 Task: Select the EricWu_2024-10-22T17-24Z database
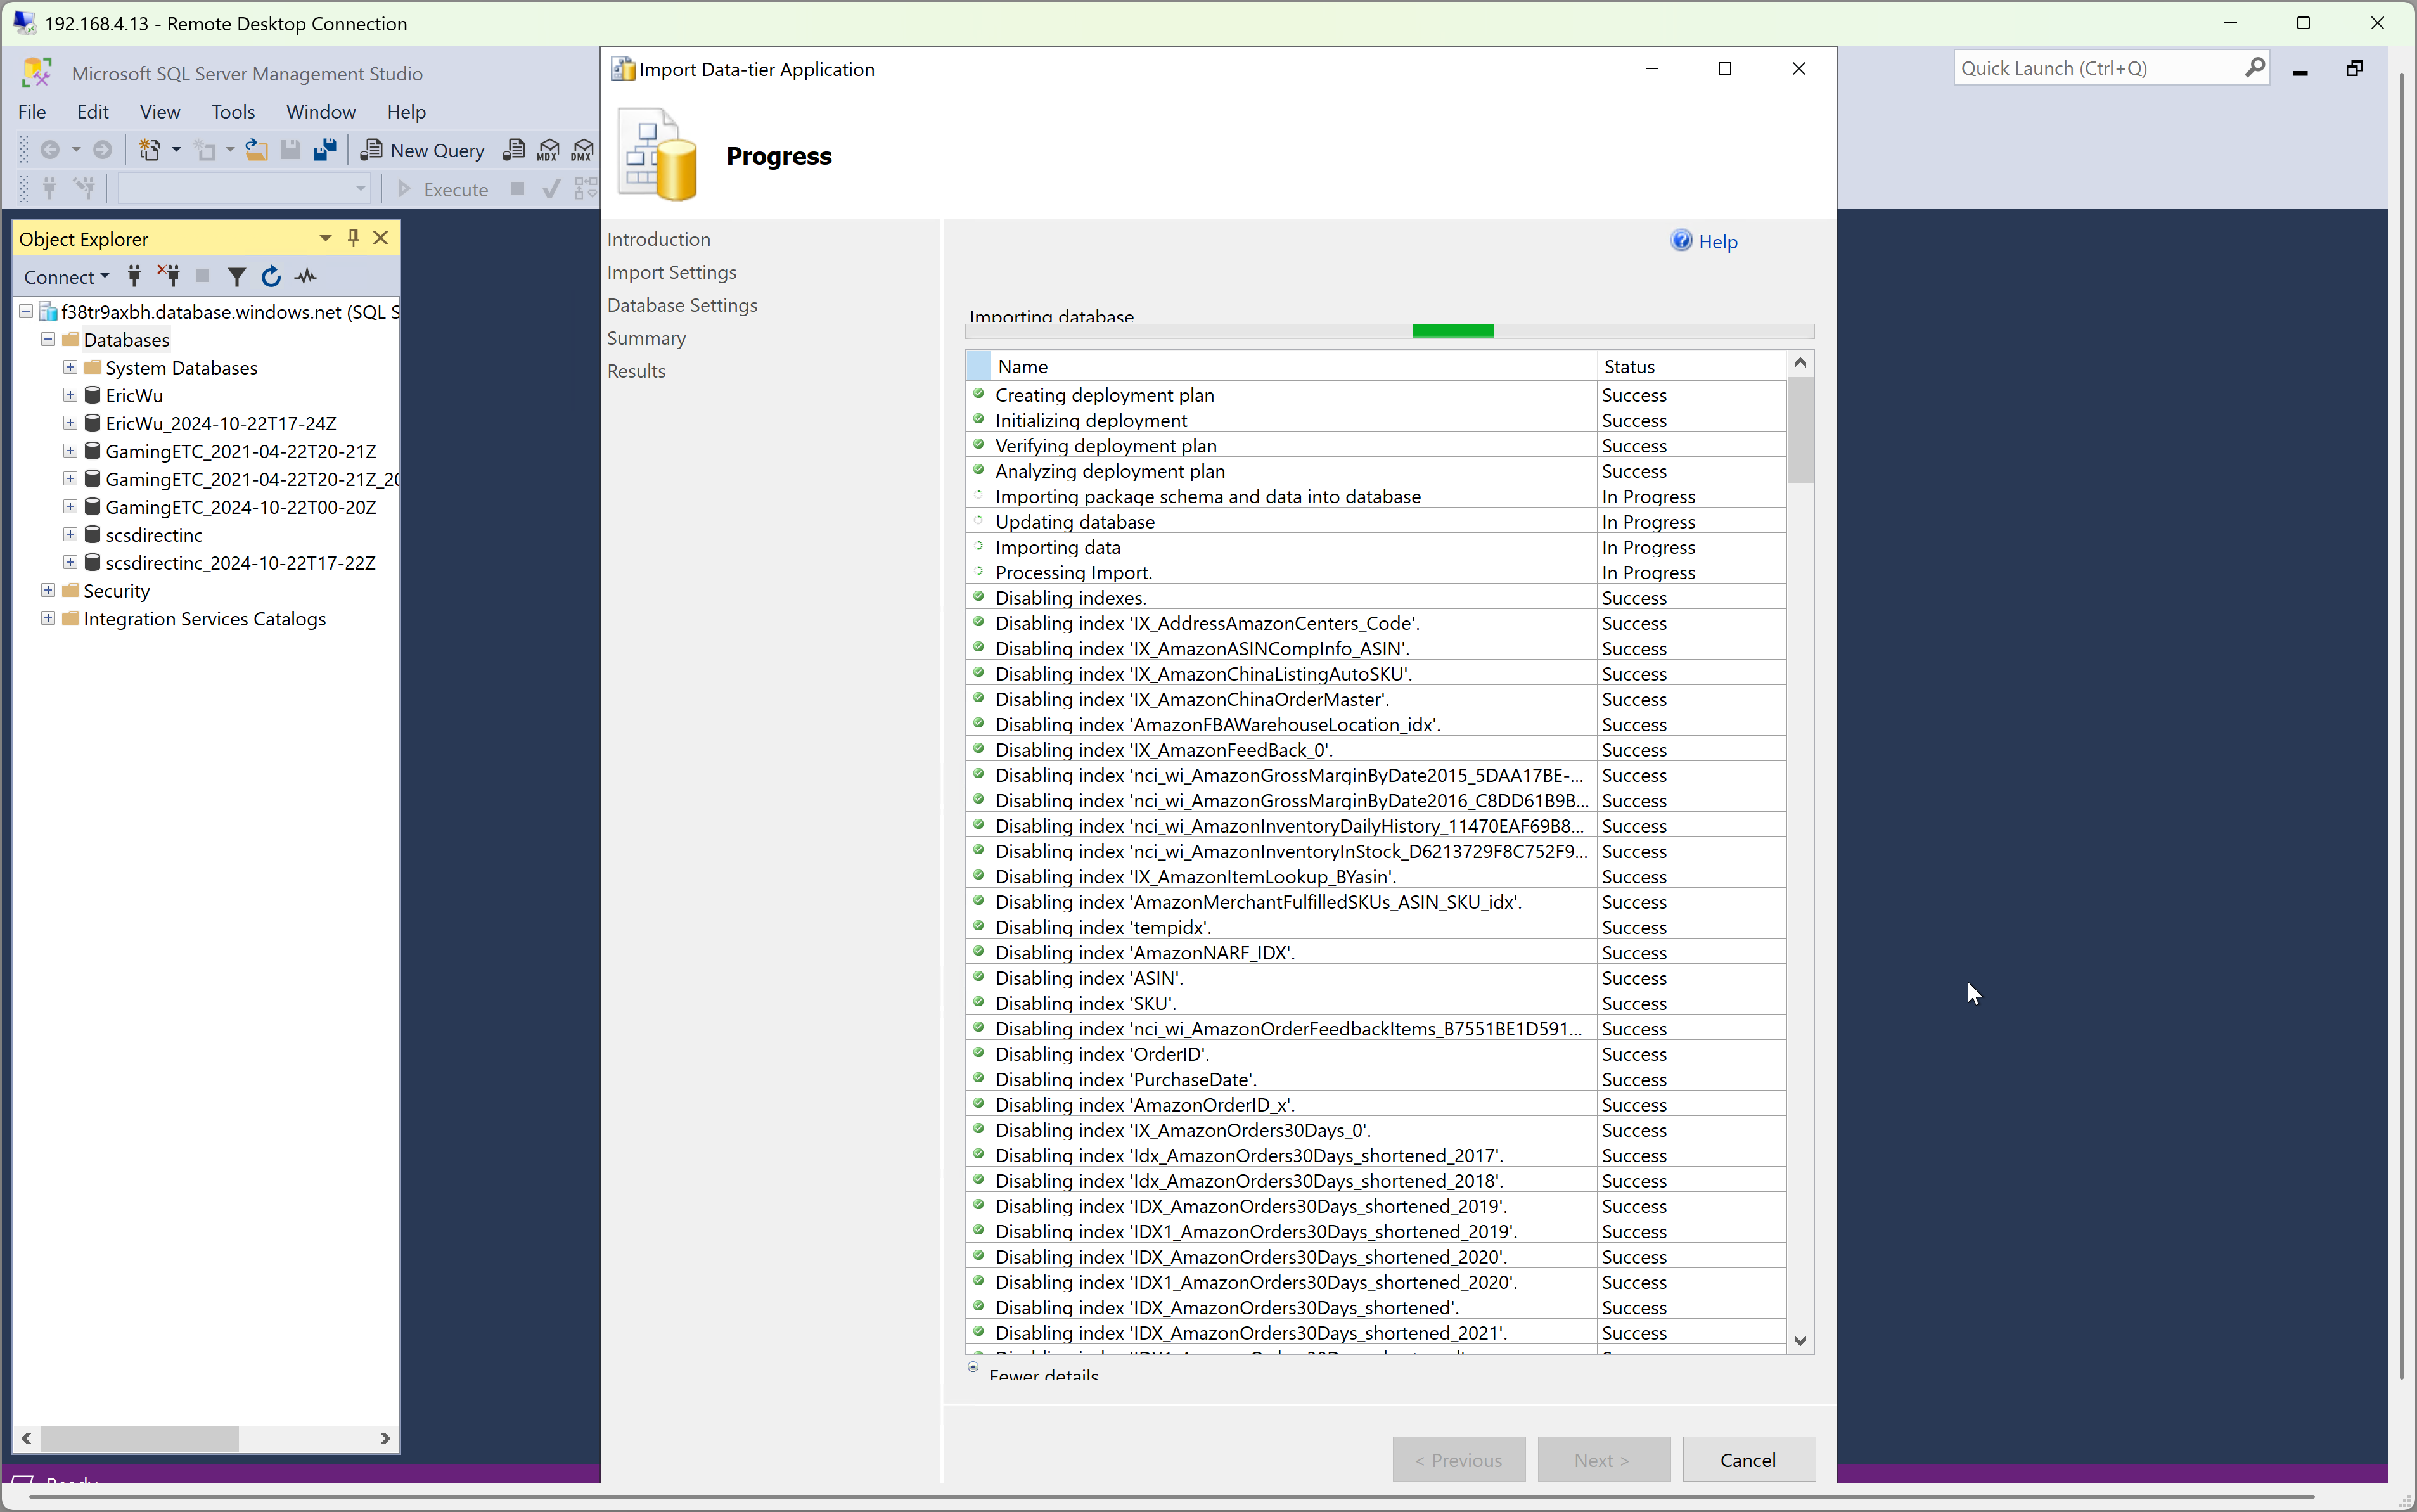point(221,424)
